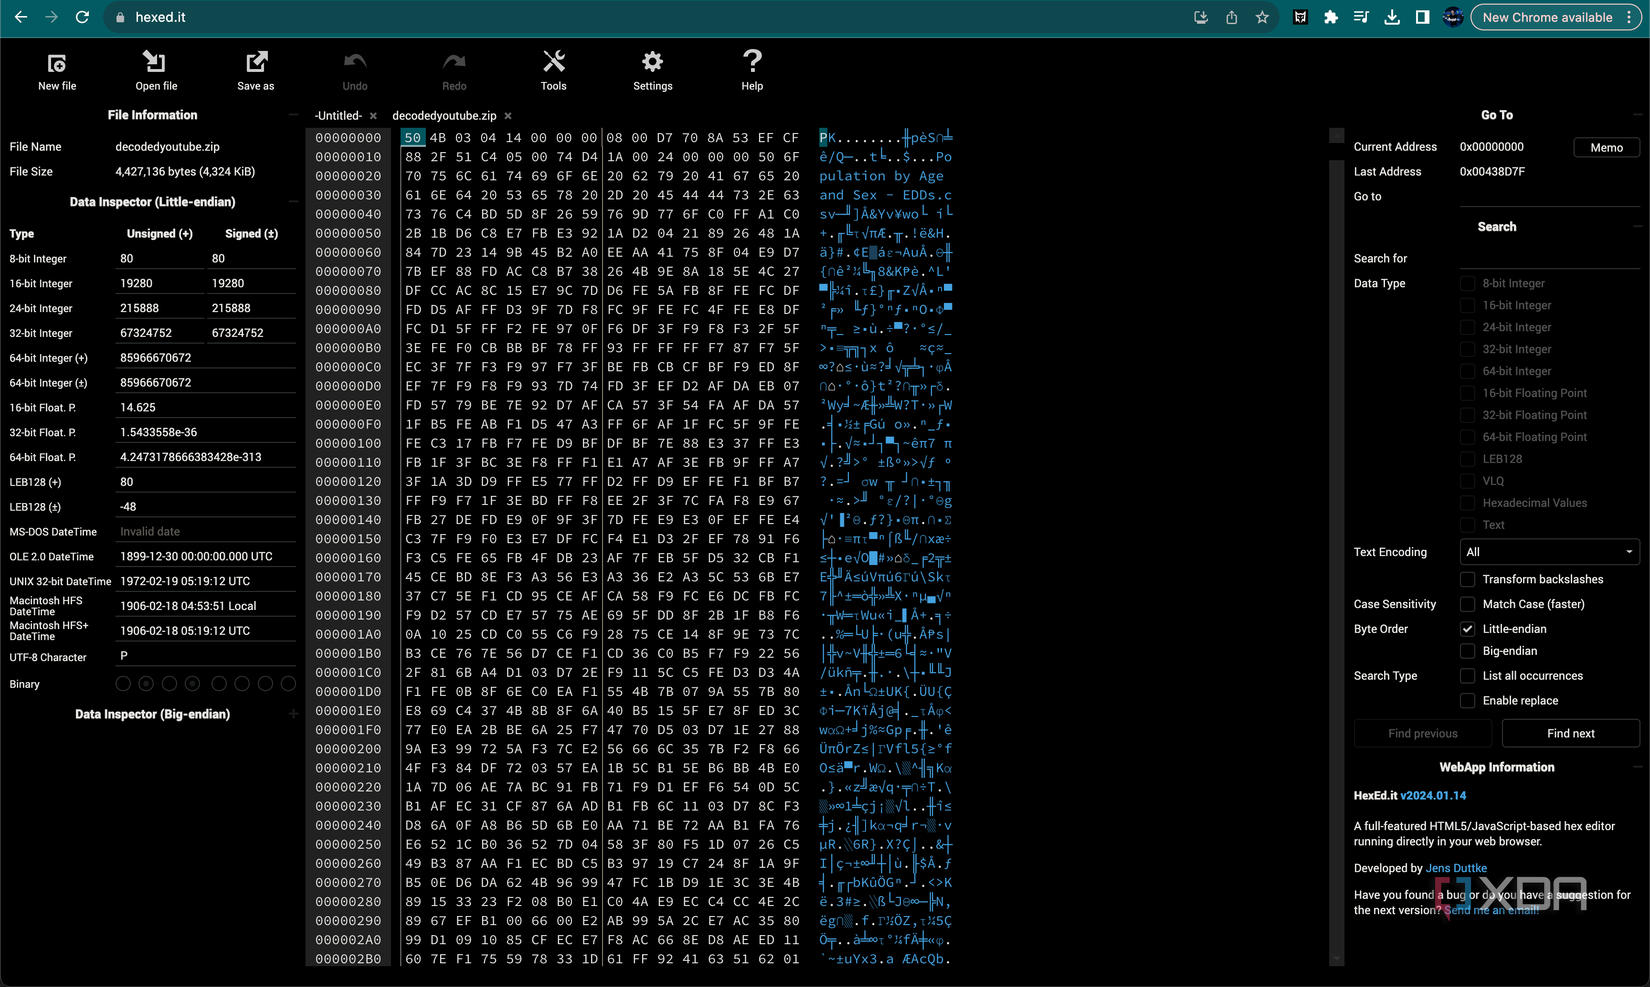Open the Jens Duttke developer link
Screen dimensions: 1650x987
click(1455, 868)
